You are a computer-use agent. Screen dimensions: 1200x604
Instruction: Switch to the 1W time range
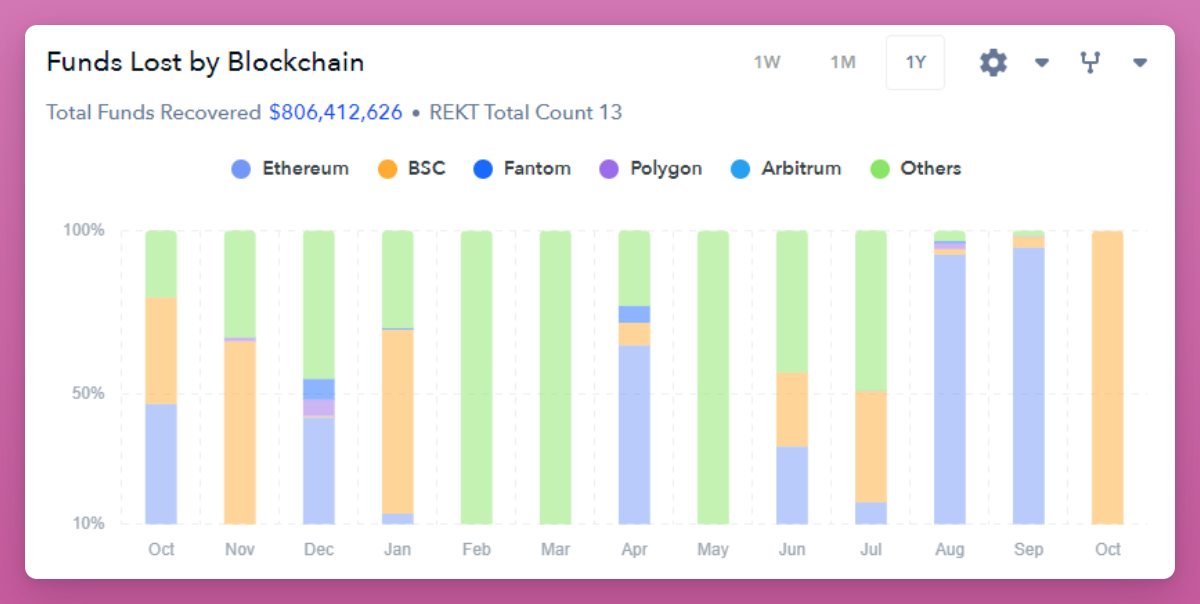767,63
